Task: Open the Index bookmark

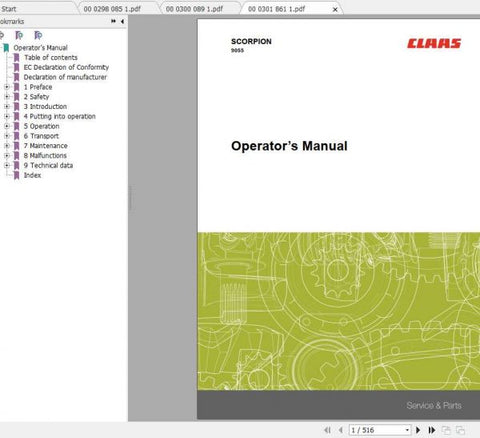Action: click(x=32, y=175)
